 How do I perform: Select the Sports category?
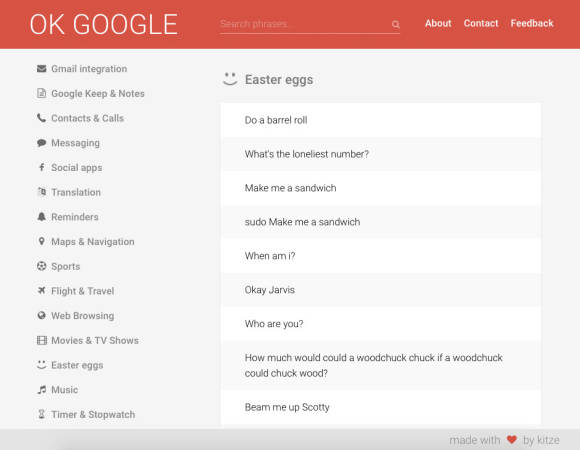65,266
